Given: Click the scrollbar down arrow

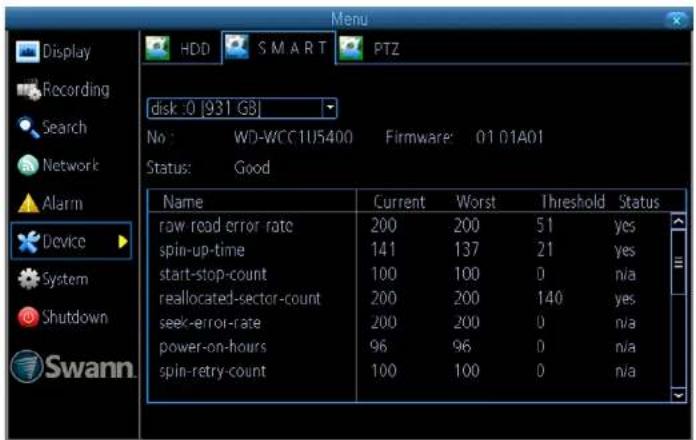Looking at the screenshot, I should 678,395.
